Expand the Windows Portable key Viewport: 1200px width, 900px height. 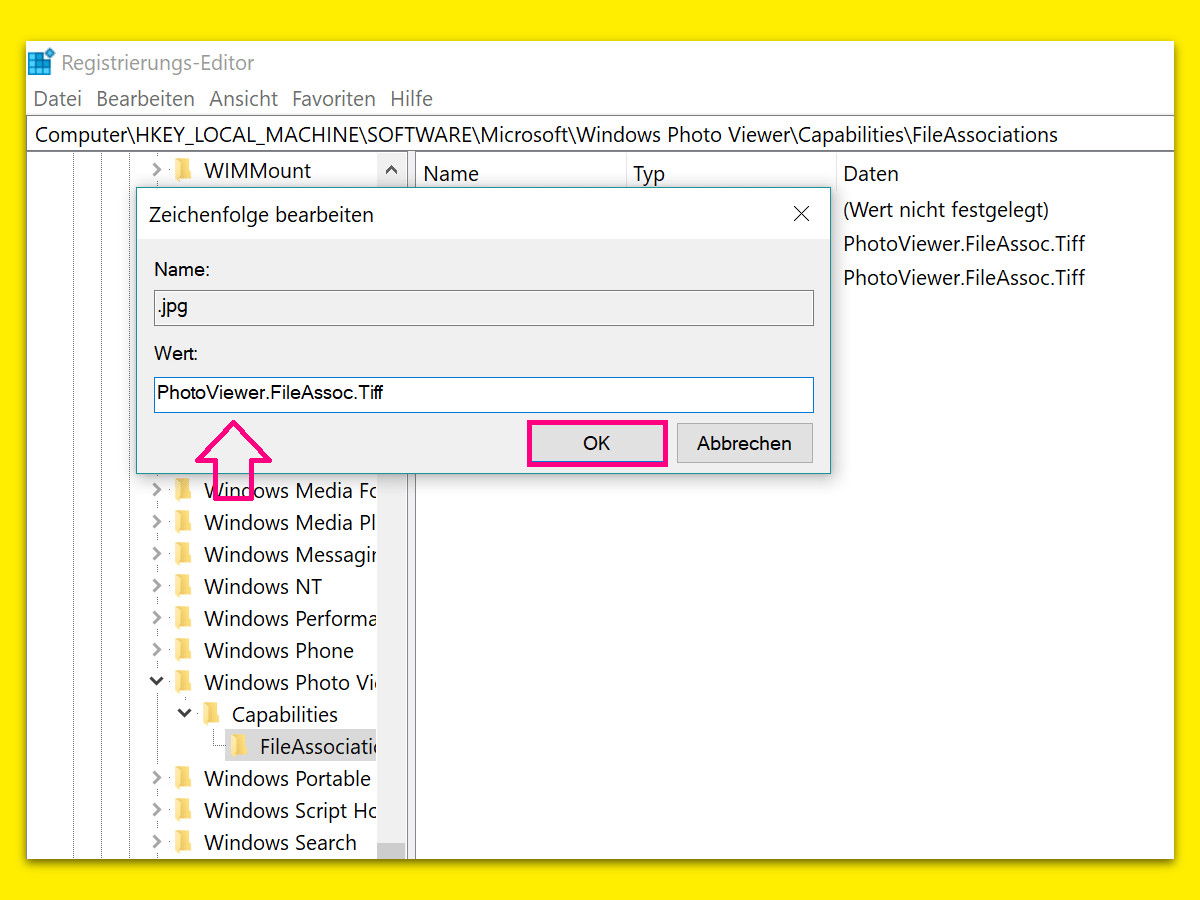click(x=157, y=778)
